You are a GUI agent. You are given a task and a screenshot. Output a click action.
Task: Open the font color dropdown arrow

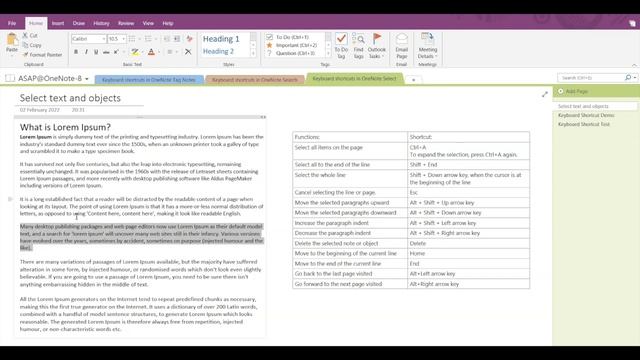click(159, 52)
